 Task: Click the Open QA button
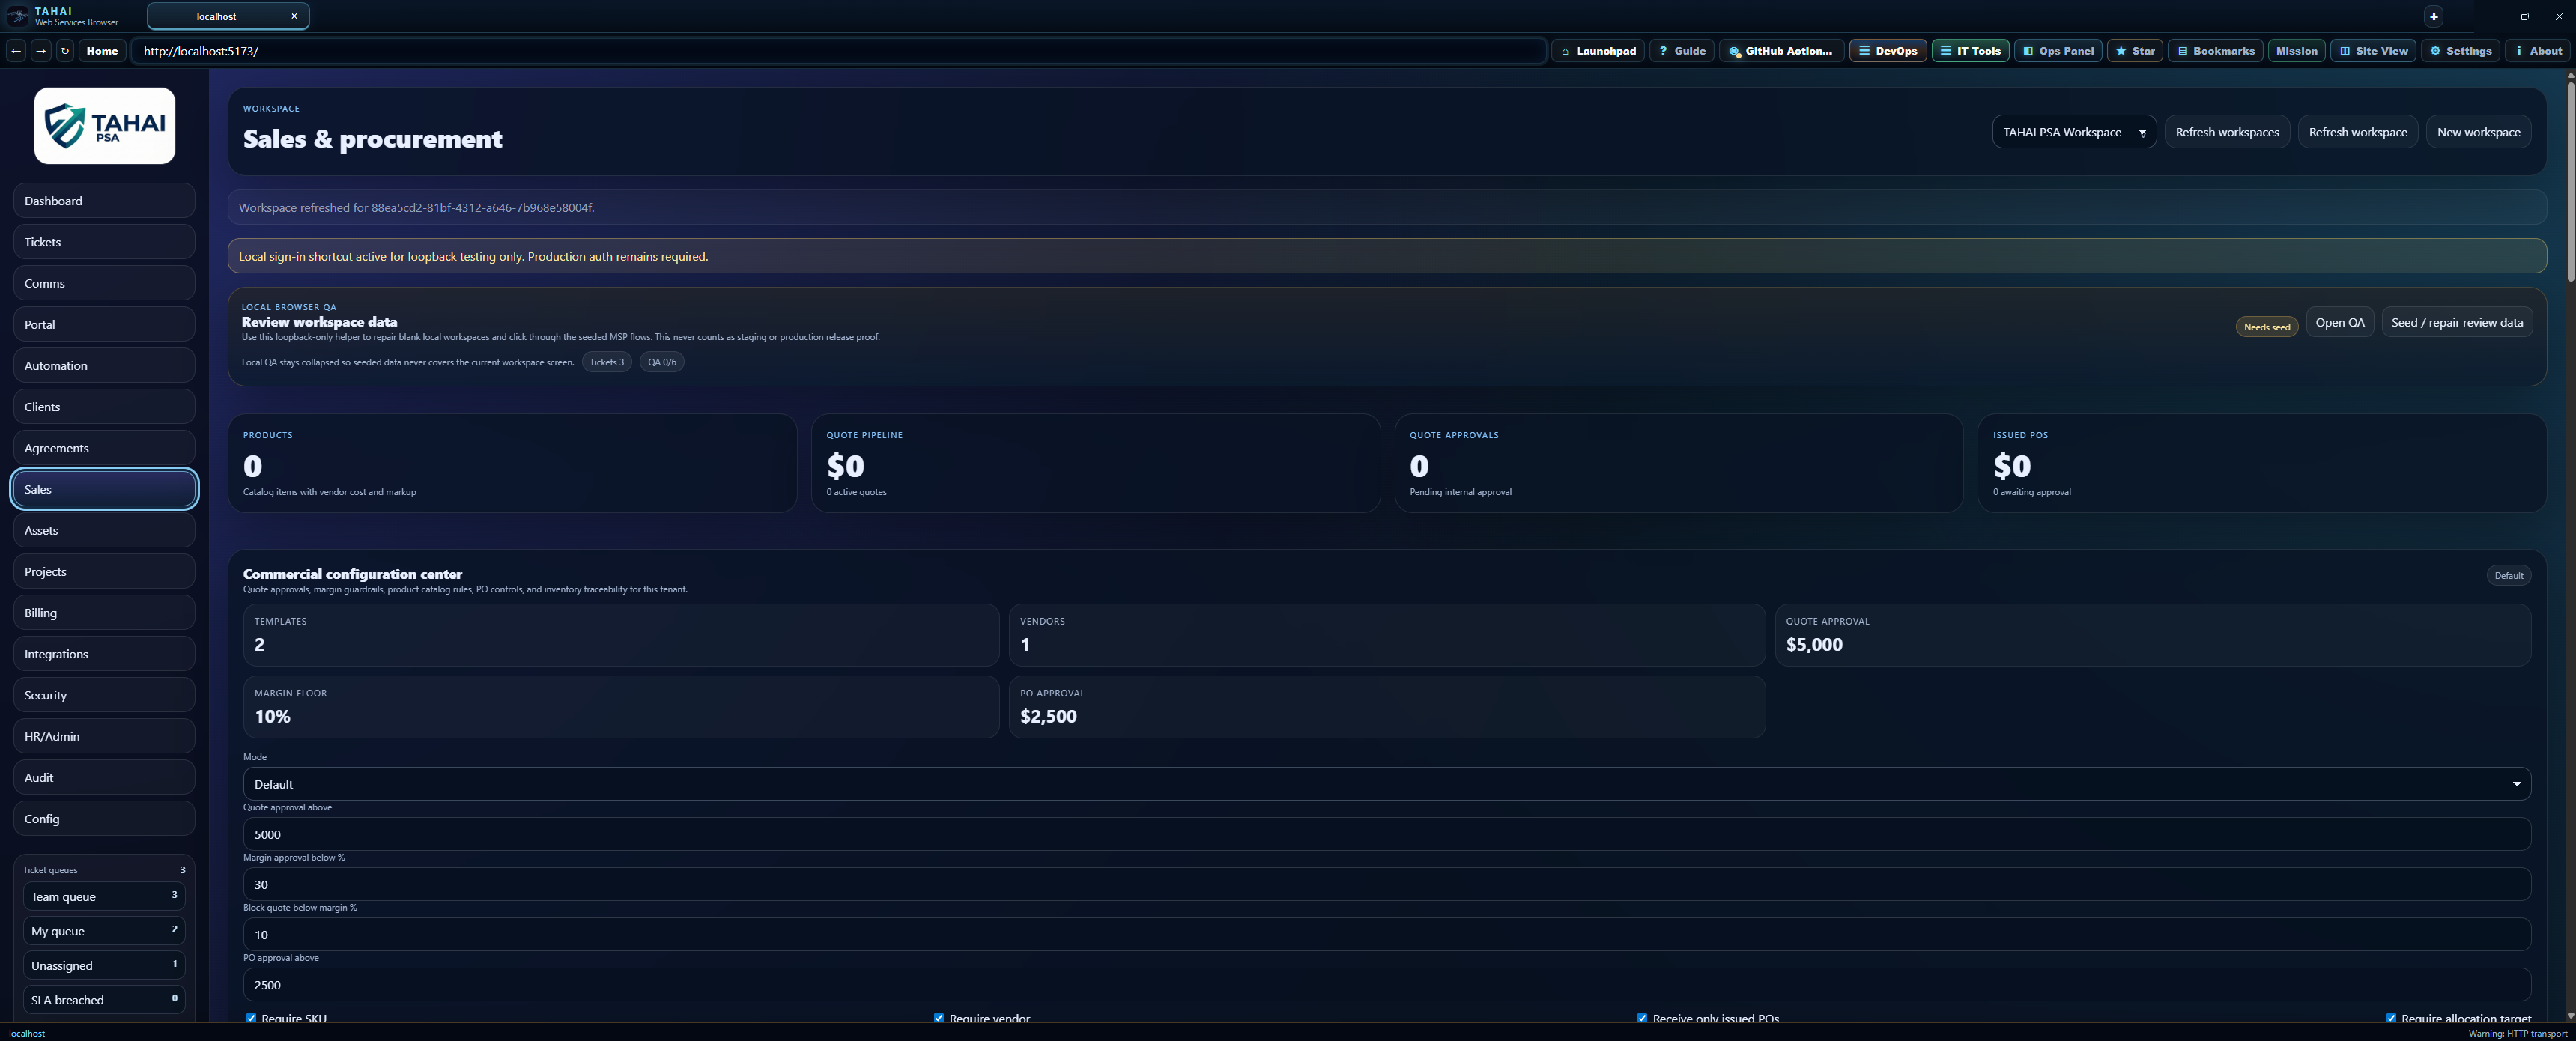(x=2340, y=322)
